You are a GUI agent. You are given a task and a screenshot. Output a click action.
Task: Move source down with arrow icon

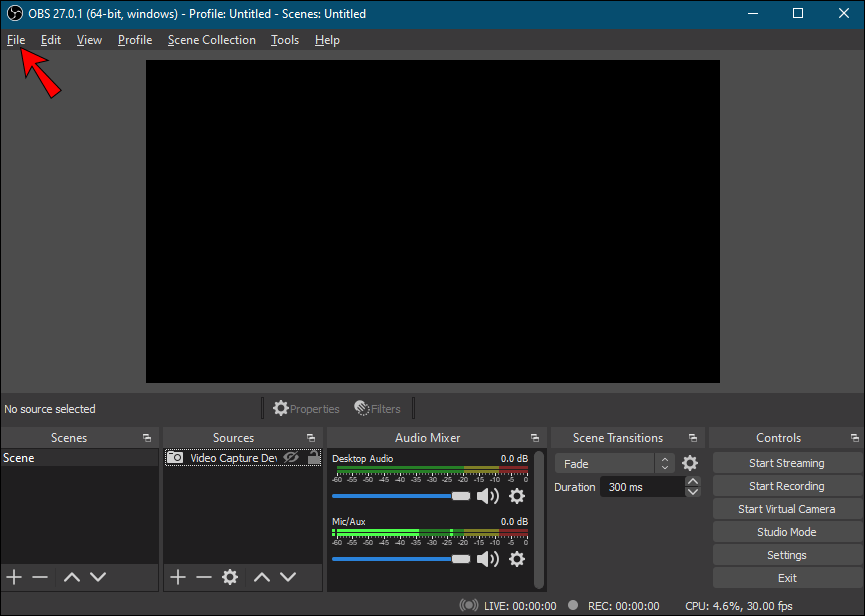288,577
